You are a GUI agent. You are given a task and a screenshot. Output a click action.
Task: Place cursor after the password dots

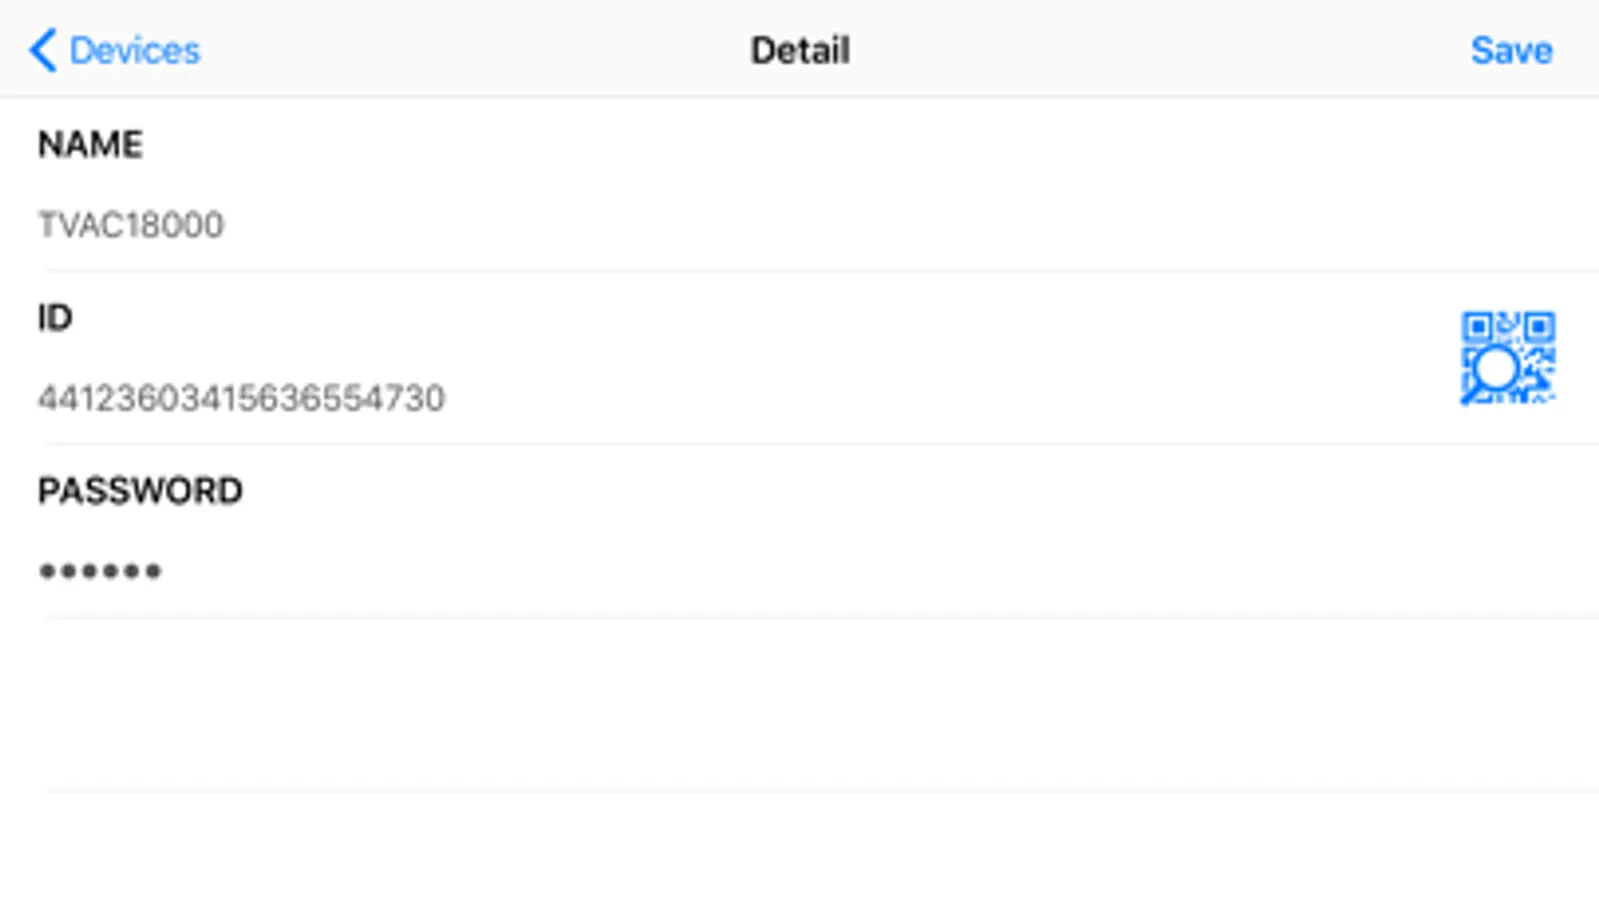164,572
